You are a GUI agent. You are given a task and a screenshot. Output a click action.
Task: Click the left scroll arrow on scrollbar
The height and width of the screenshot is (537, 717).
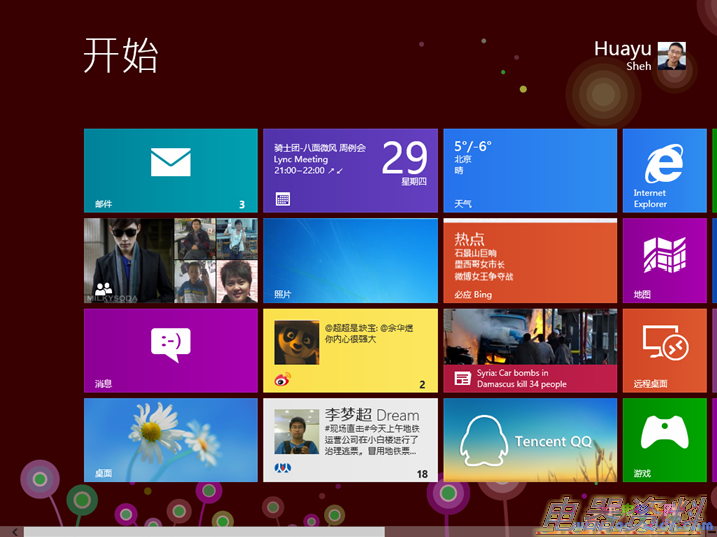13,531
